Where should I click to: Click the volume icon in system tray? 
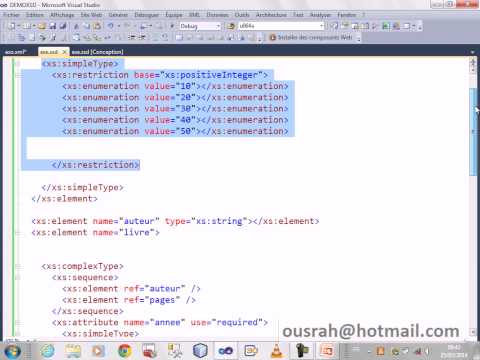click(x=427, y=351)
